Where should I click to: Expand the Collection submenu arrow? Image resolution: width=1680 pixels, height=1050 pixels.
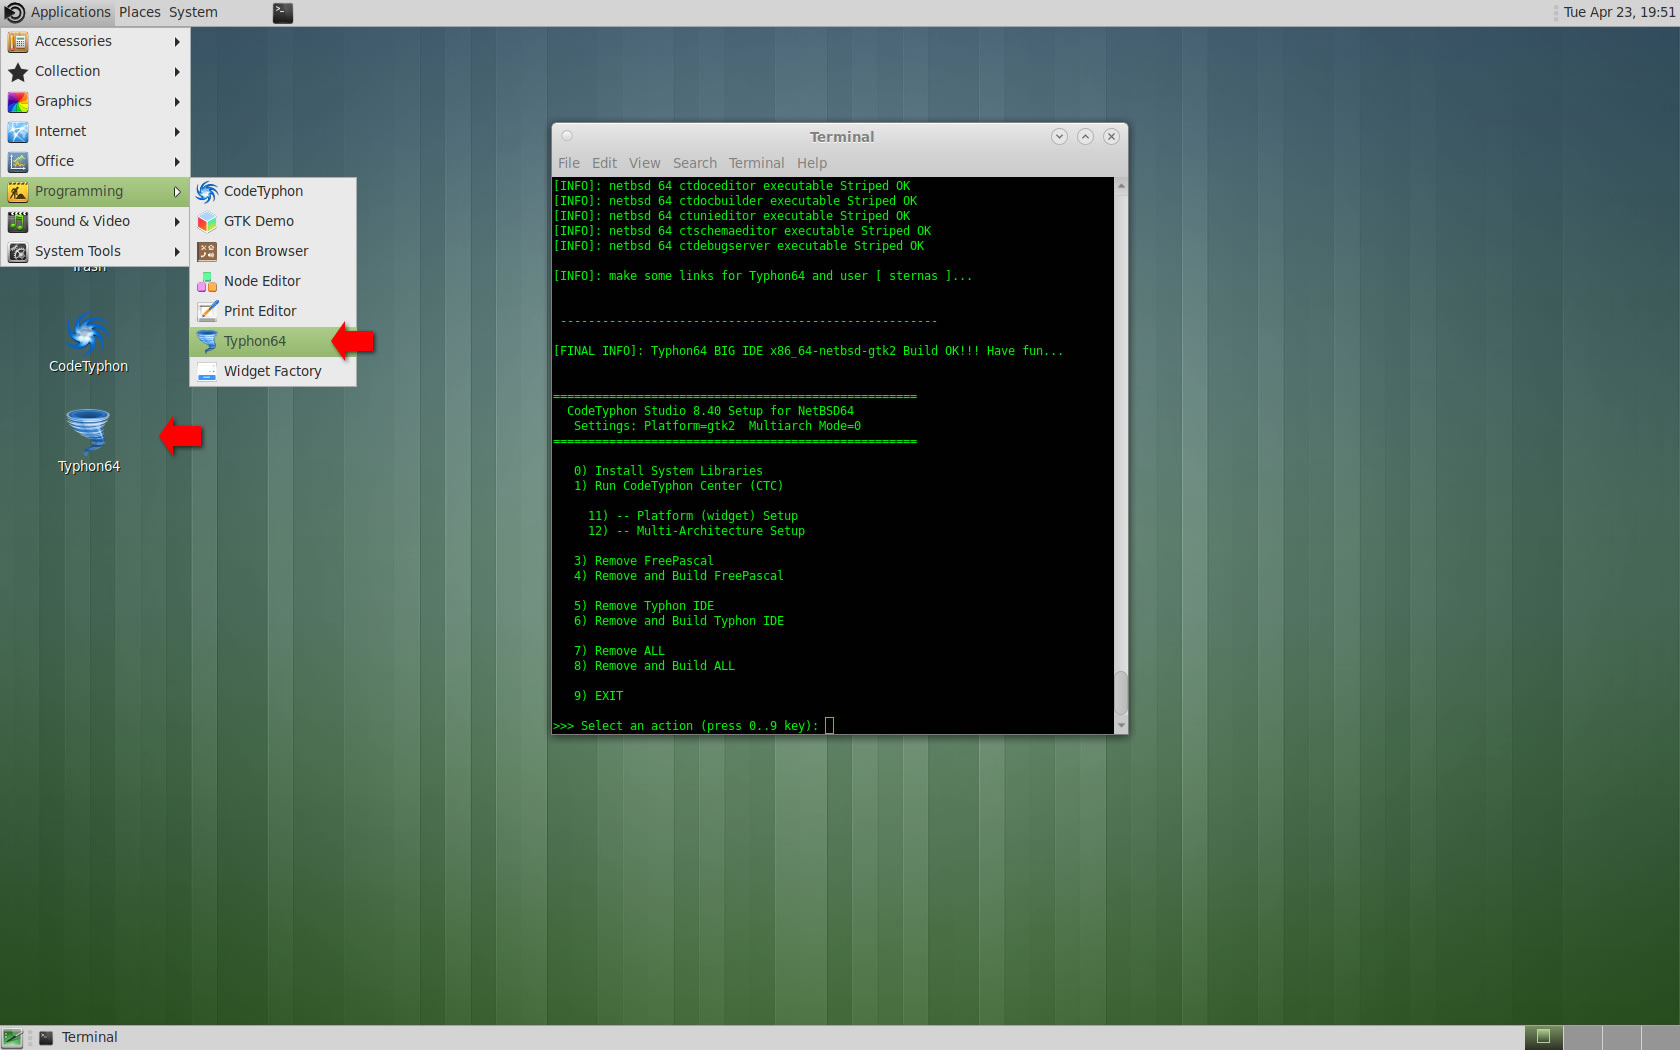pos(177,71)
